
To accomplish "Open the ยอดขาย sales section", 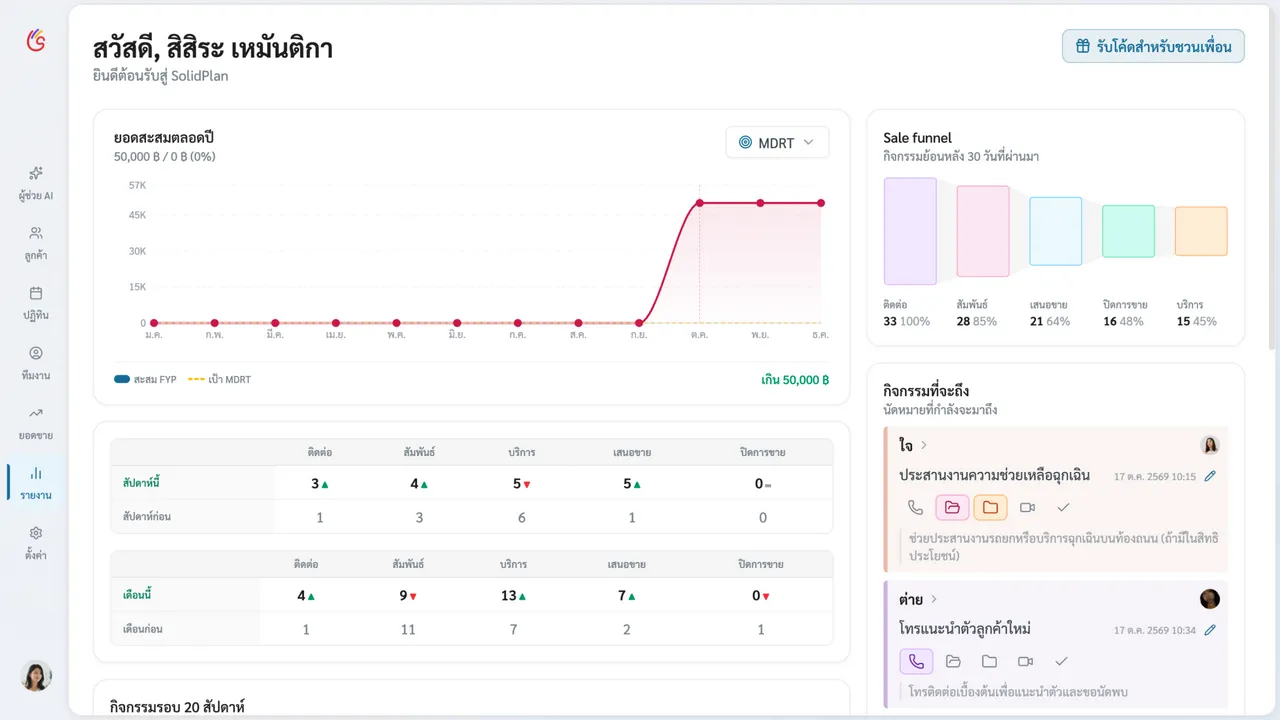I will [x=36, y=423].
